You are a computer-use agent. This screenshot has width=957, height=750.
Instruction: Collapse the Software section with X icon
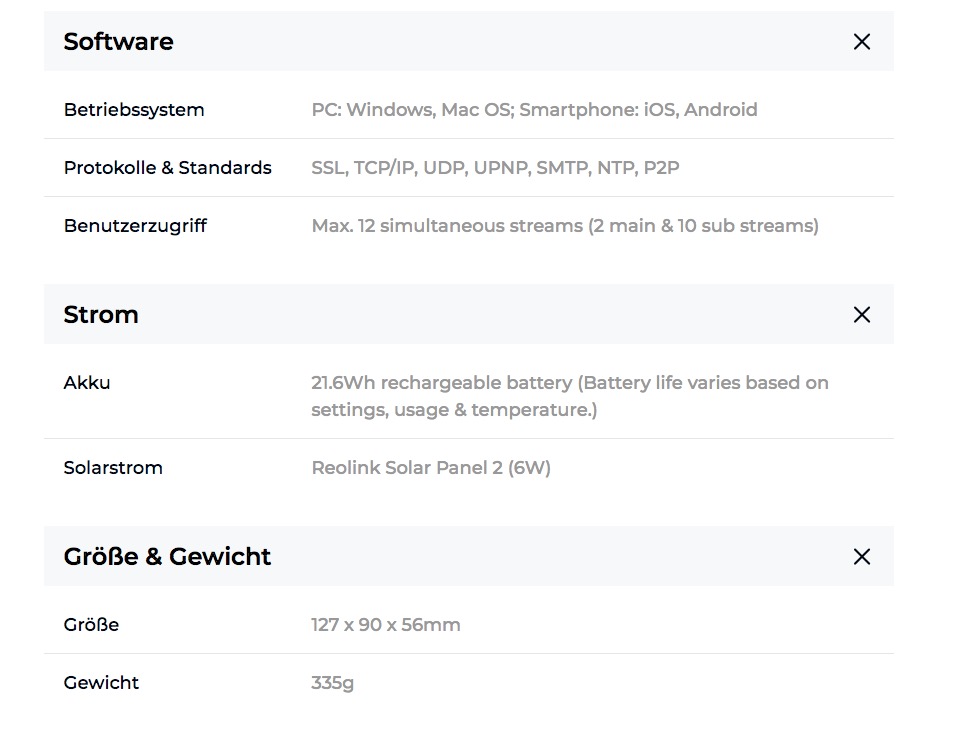(861, 42)
